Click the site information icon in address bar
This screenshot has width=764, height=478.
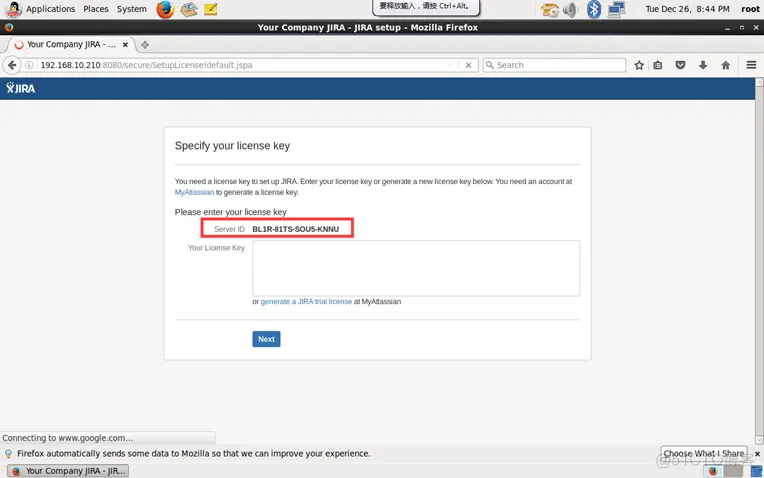[x=29, y=65]
